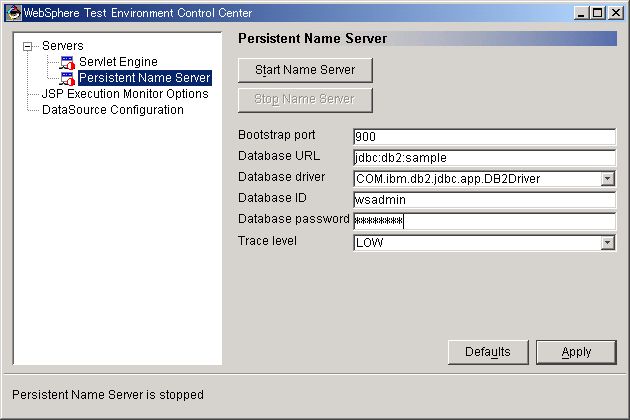630x420 pixels.
Task: Click the disabled Stop Name Server button
Action: (x=305, y=100)
